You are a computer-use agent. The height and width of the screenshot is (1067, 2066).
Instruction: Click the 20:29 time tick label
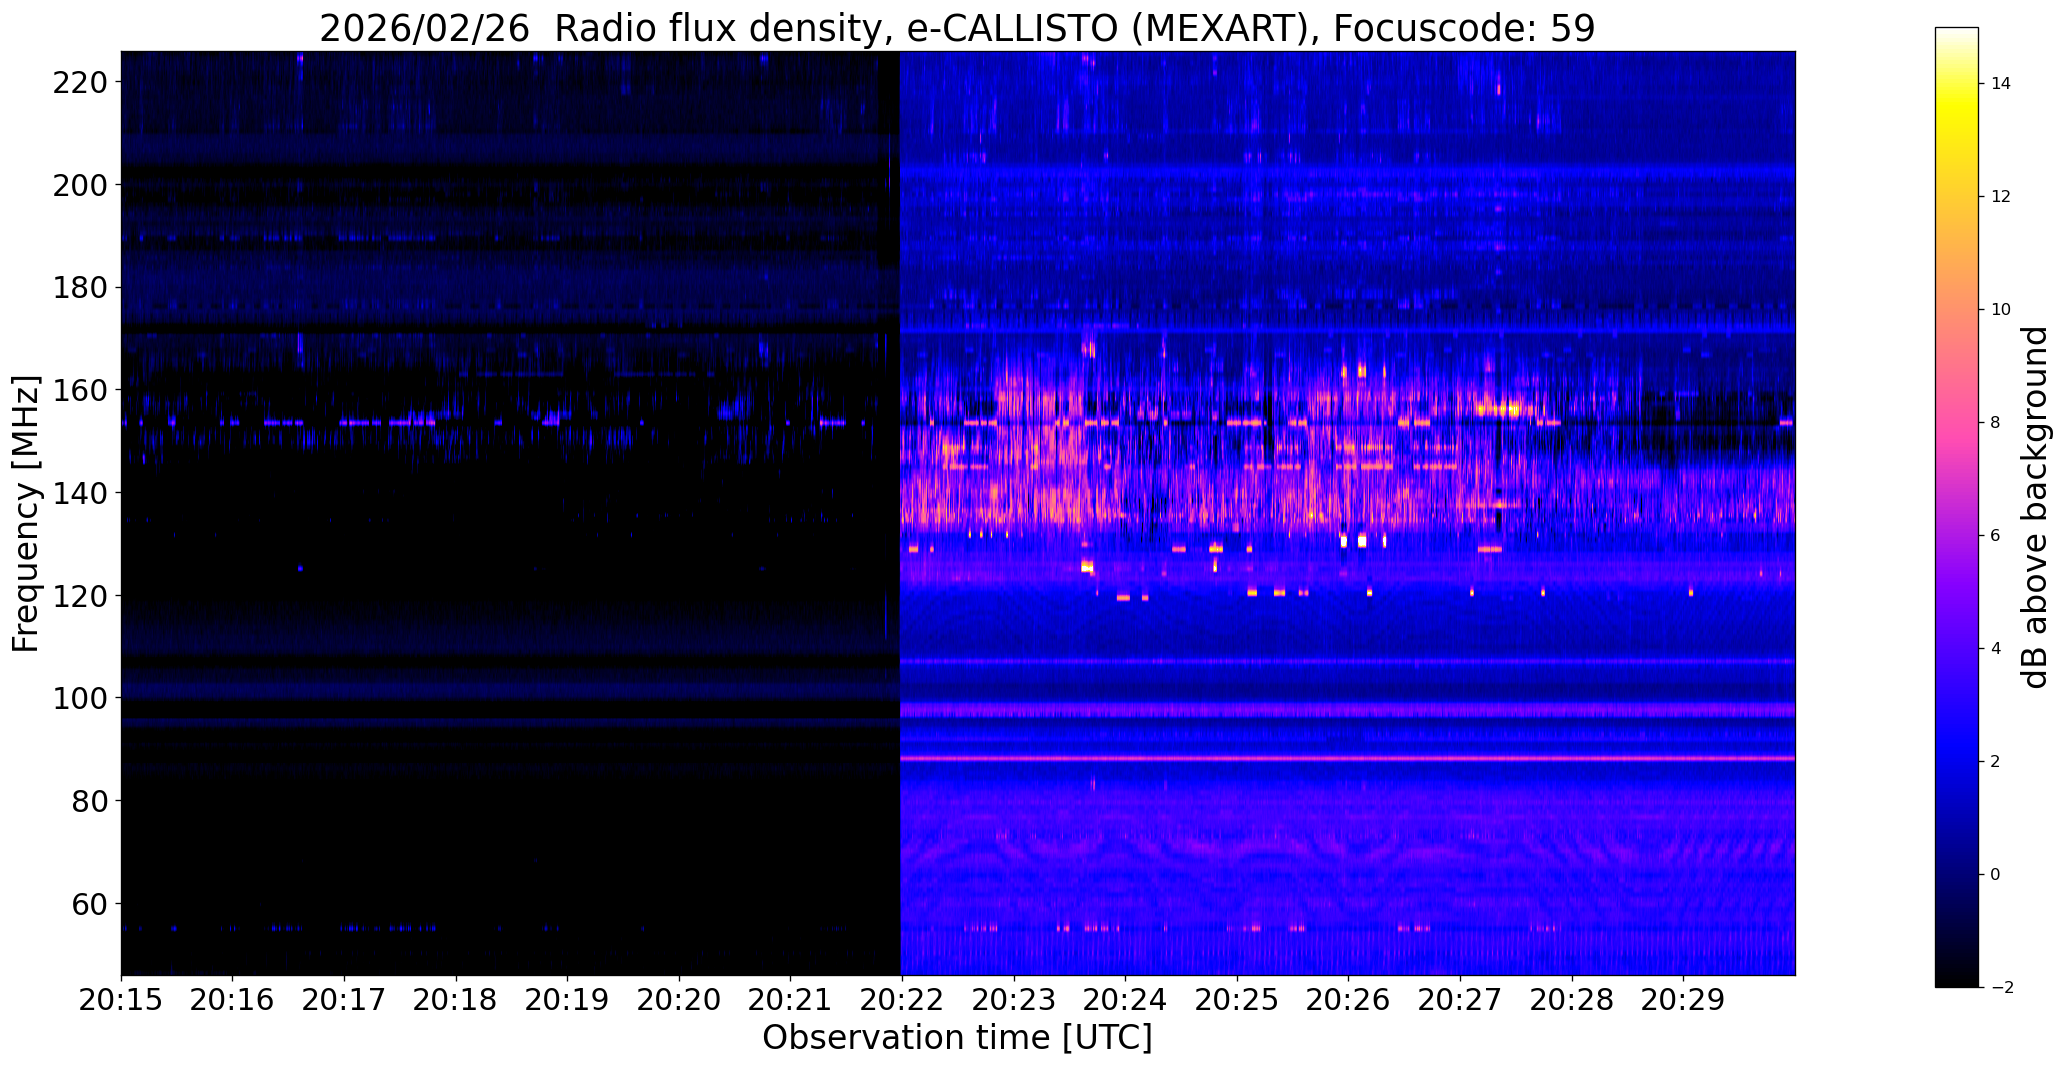point(1683,1001)
